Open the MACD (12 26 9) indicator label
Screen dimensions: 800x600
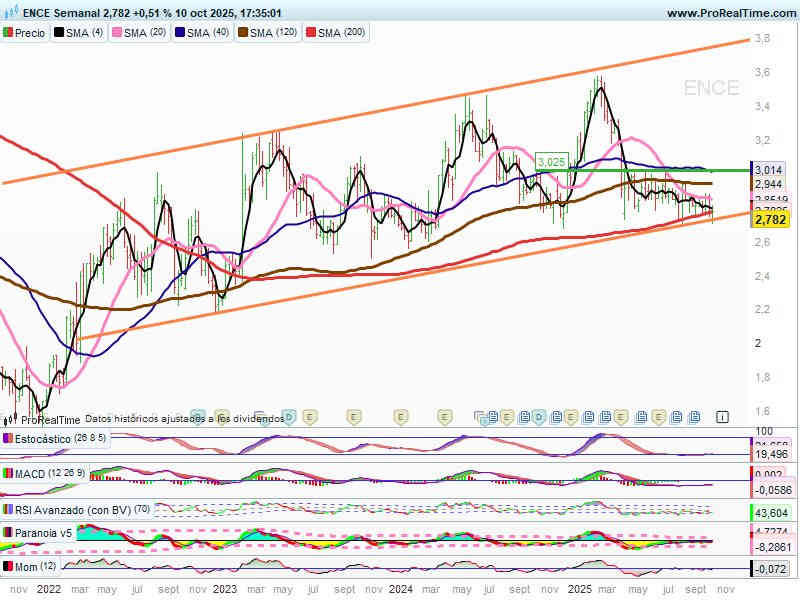pyautogui.click(x=50, y=472)
